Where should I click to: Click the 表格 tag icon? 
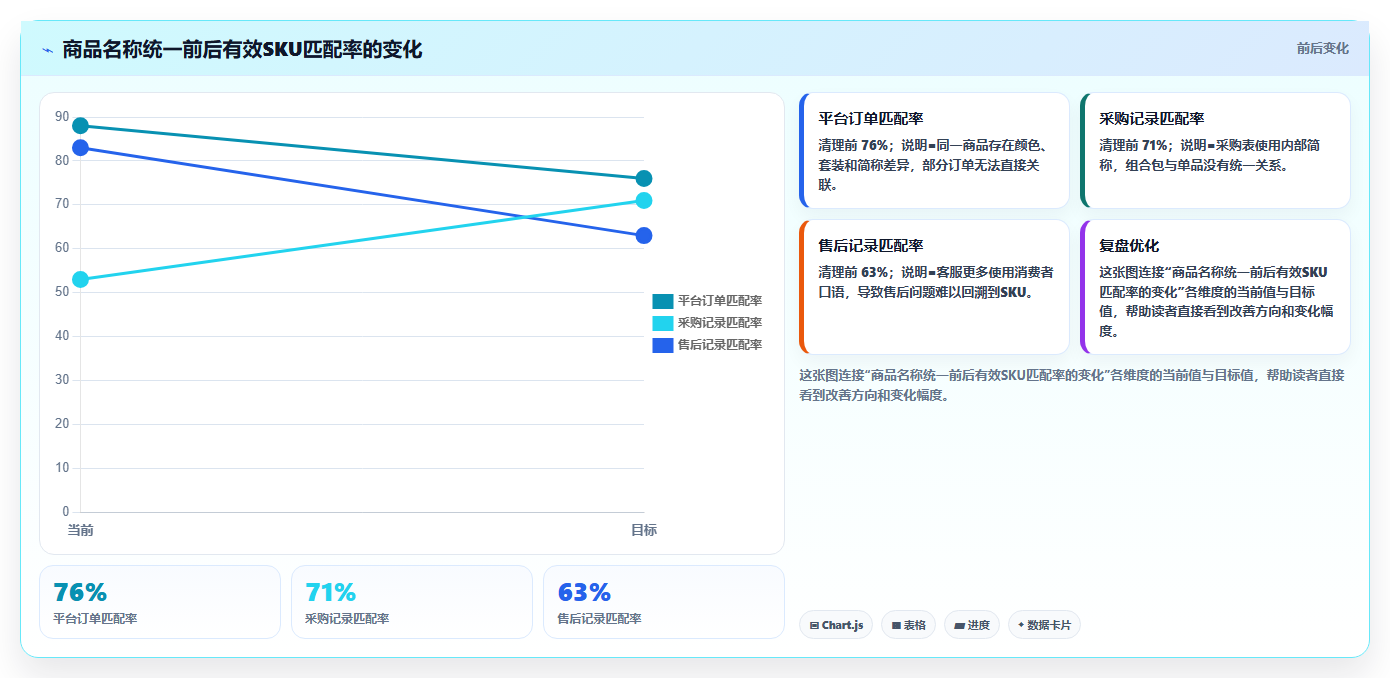coord(896,626)
